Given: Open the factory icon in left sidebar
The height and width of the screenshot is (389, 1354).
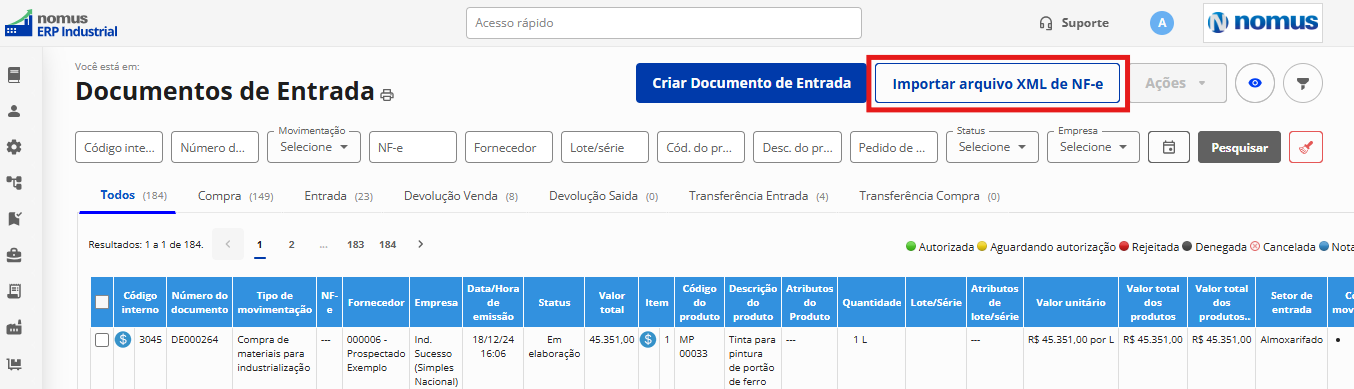Looking at the screenshot, I should coord(14,327).
